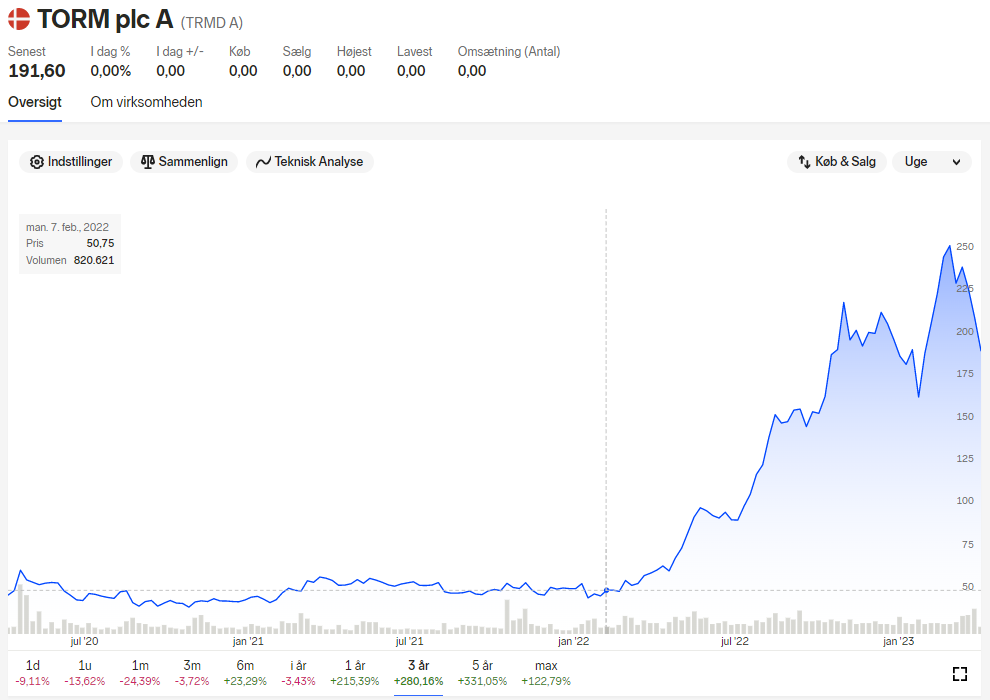Open the Uge interval dropdown
990x700 pixels.
pos(932,162)
